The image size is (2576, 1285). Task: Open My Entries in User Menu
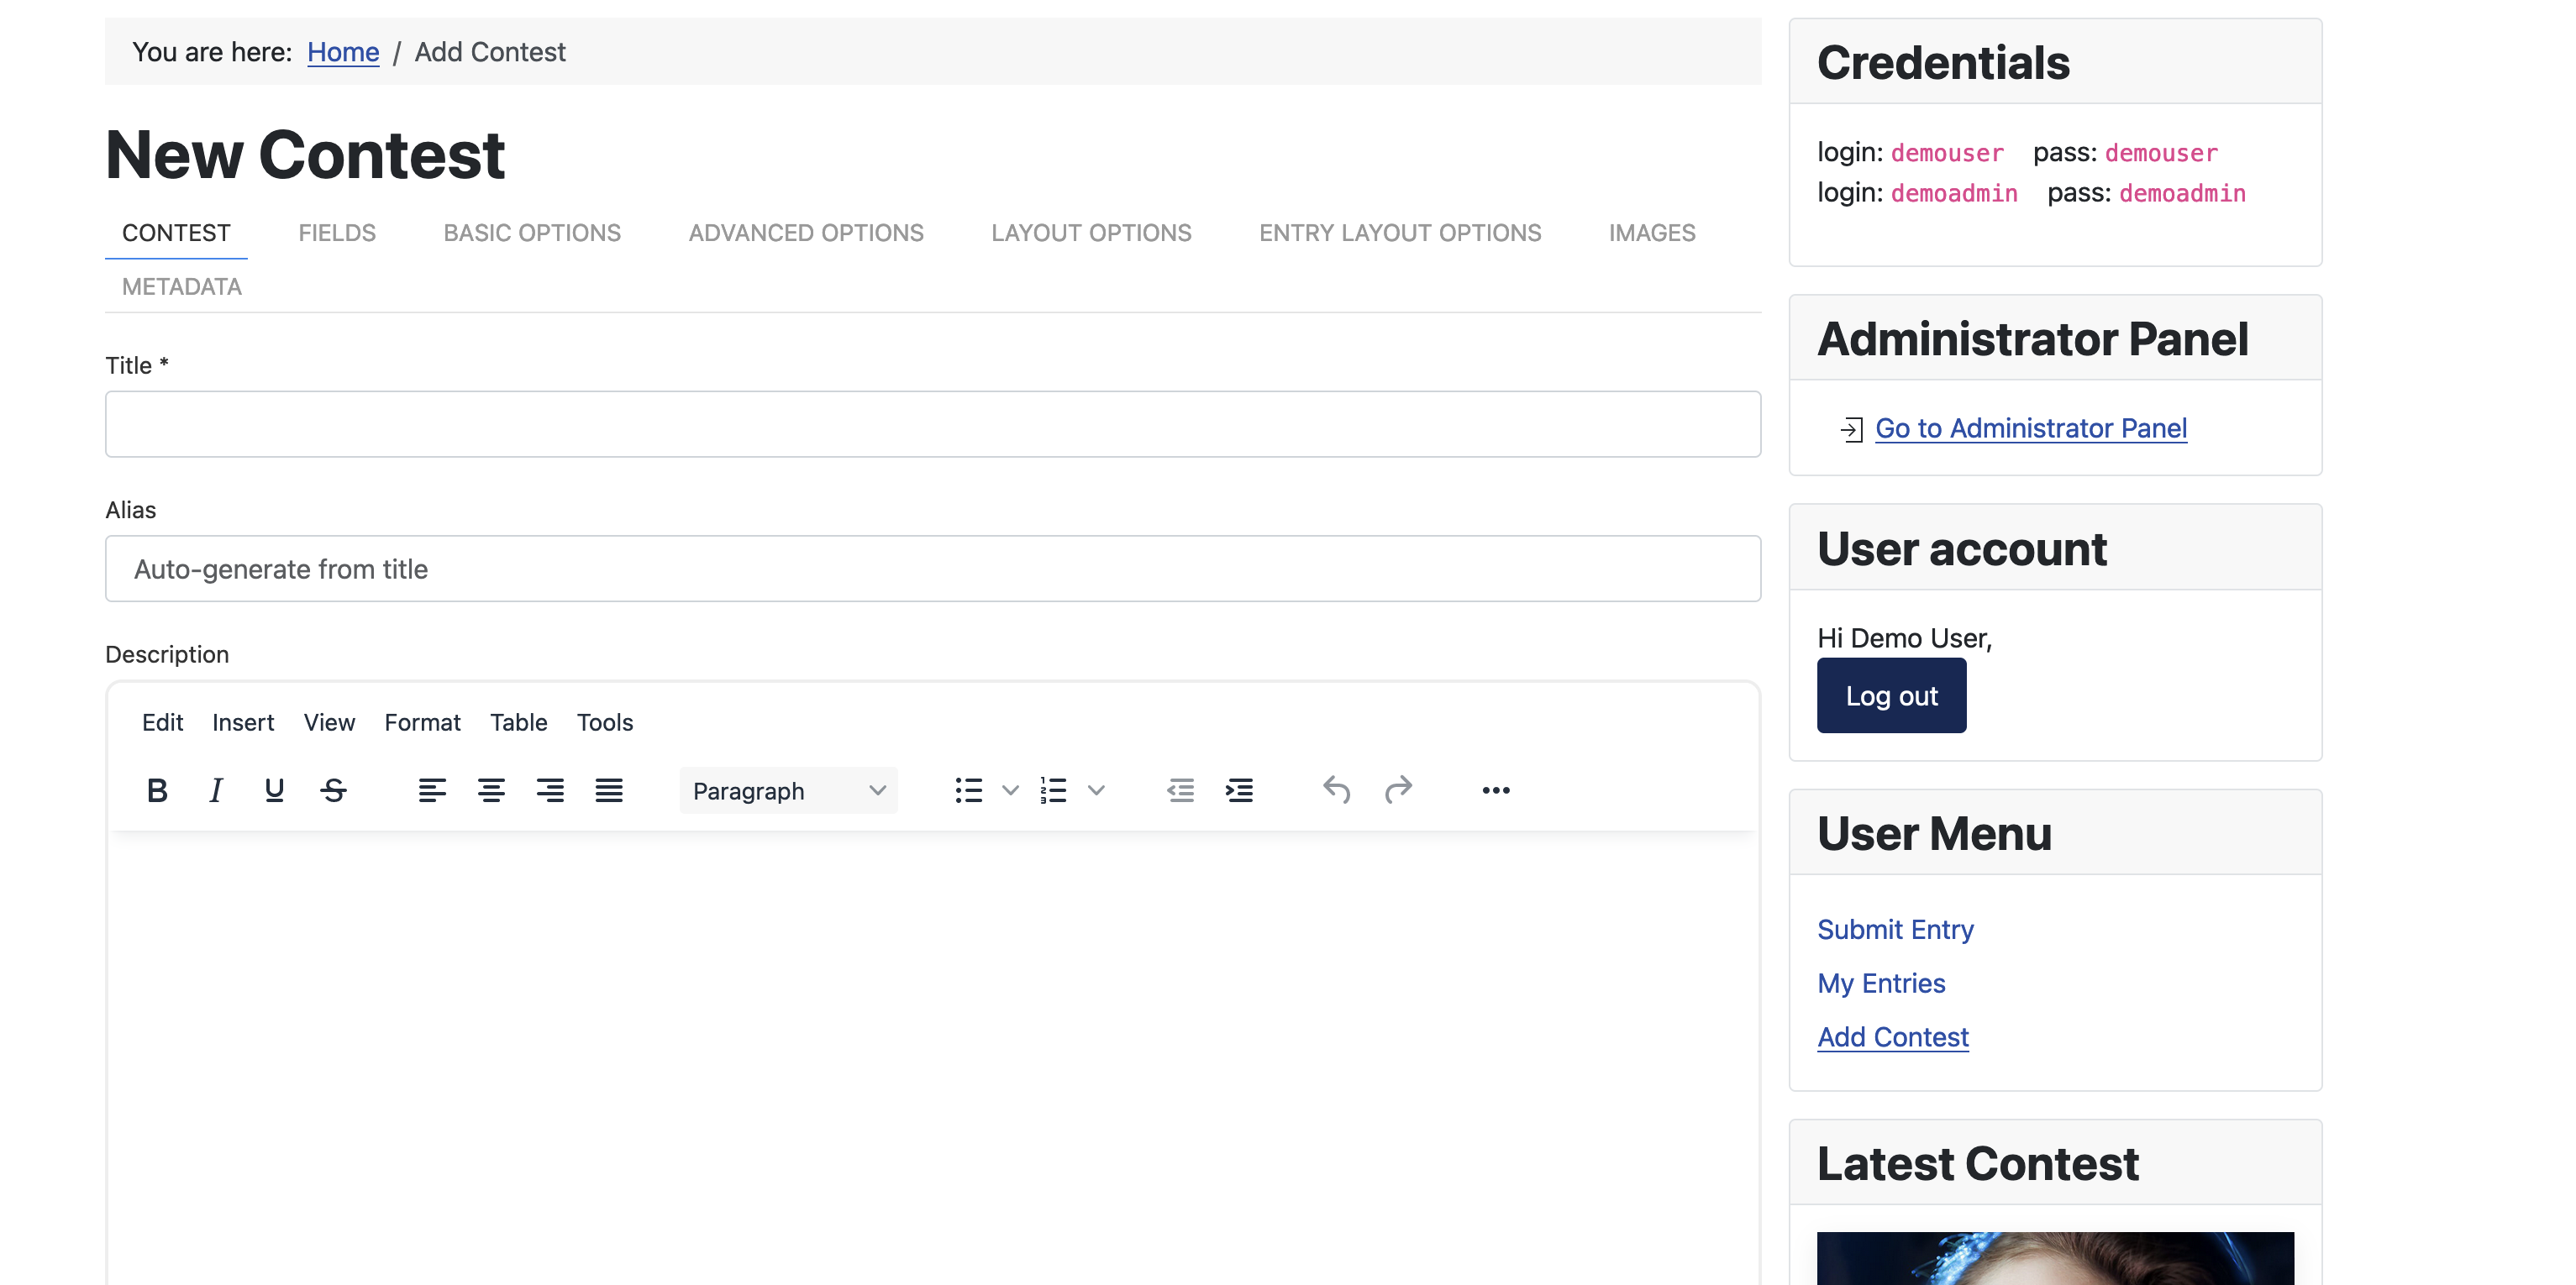1881,983
